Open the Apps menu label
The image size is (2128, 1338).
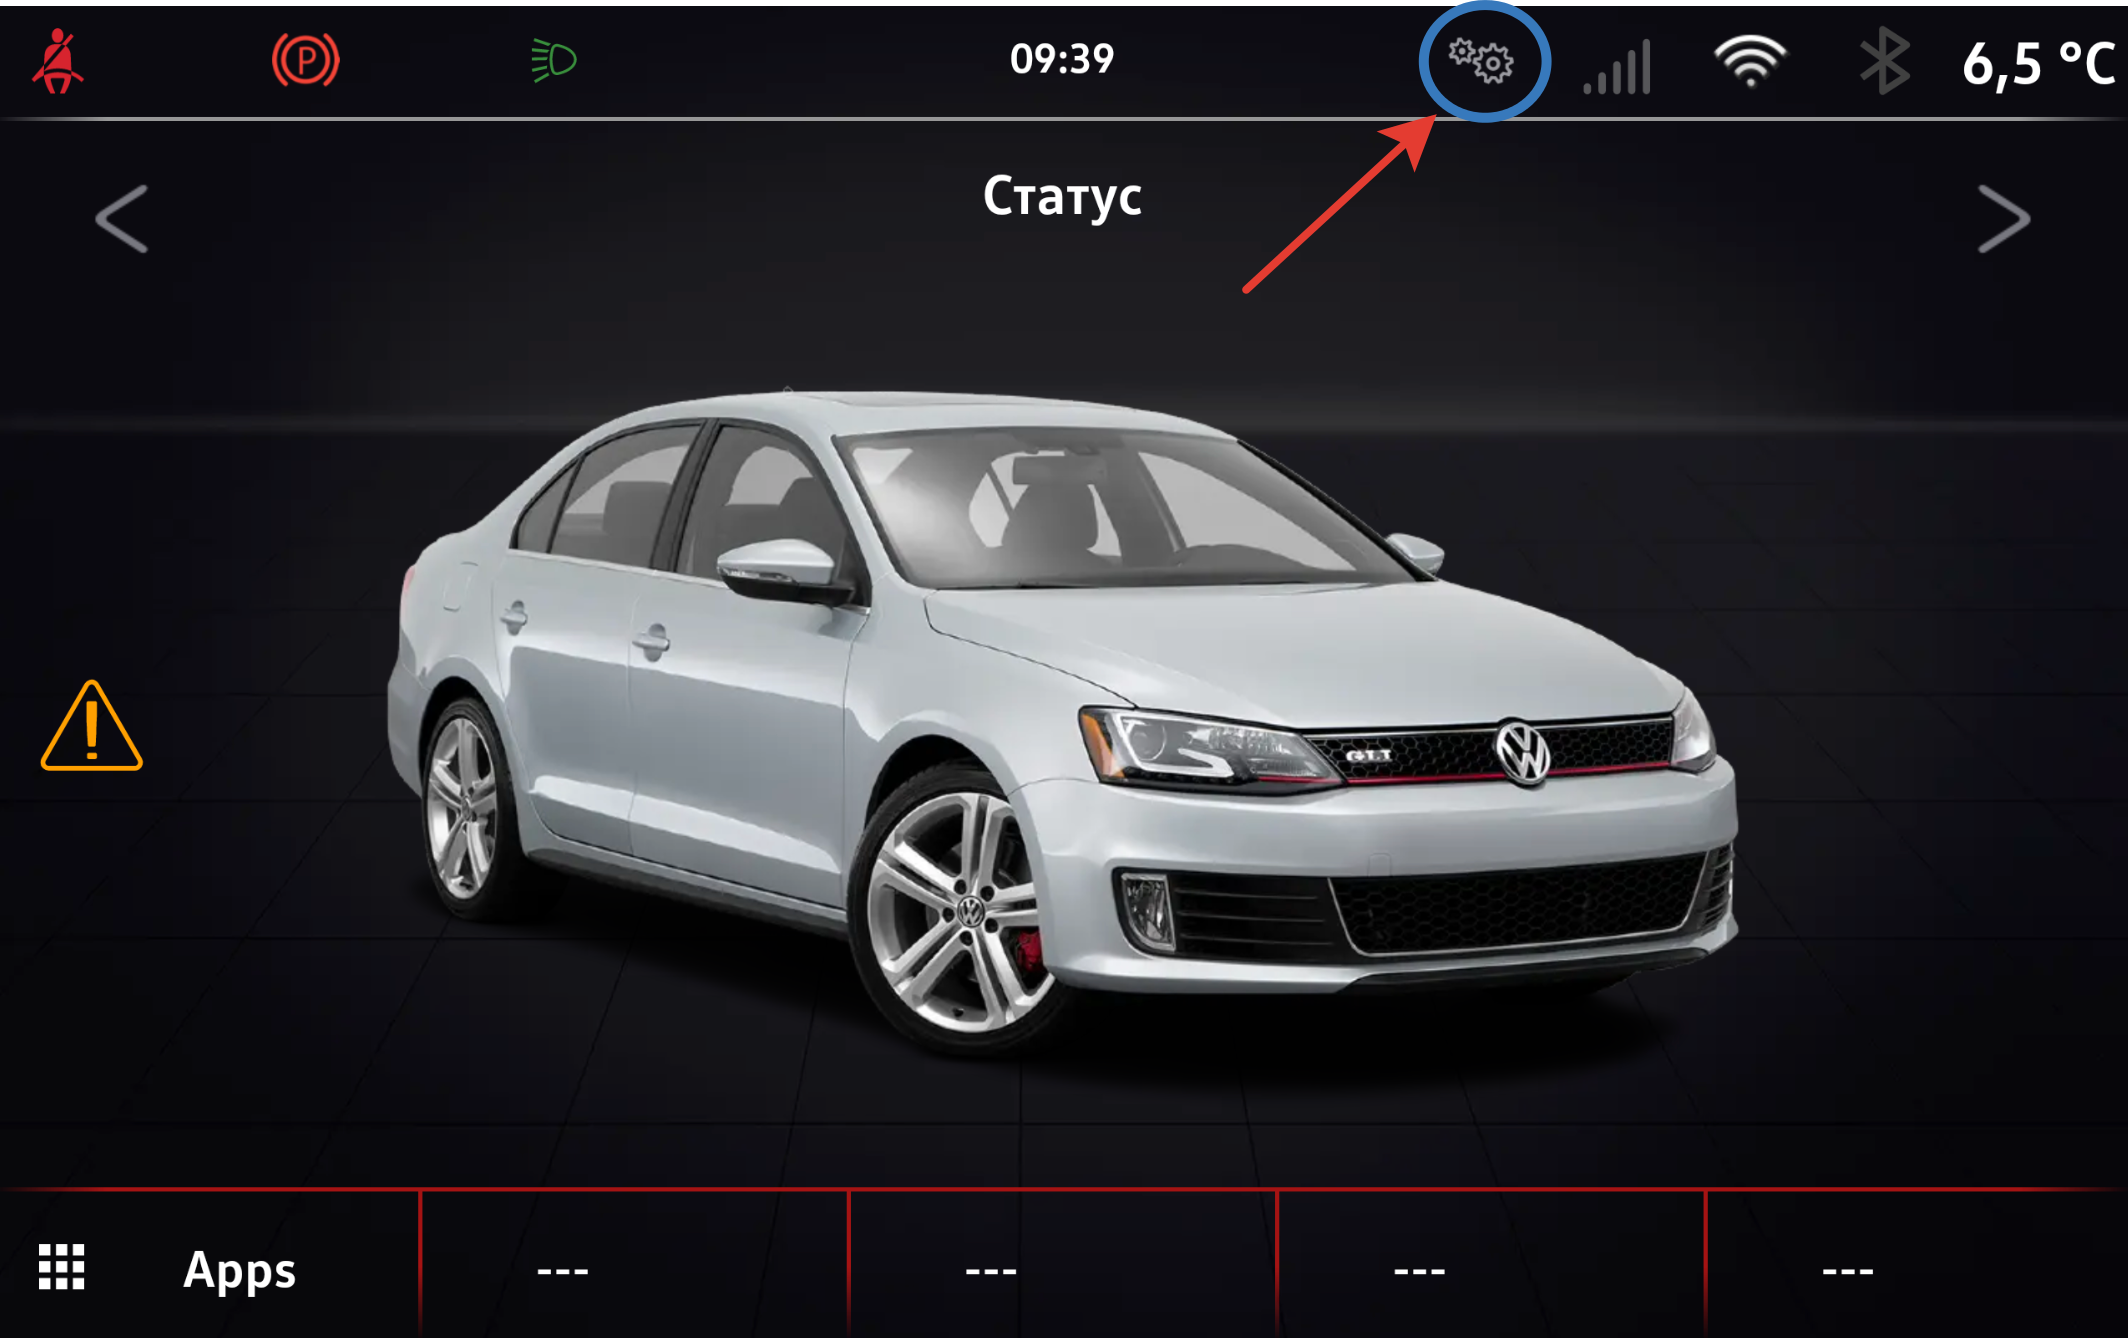click(239, 1270)
